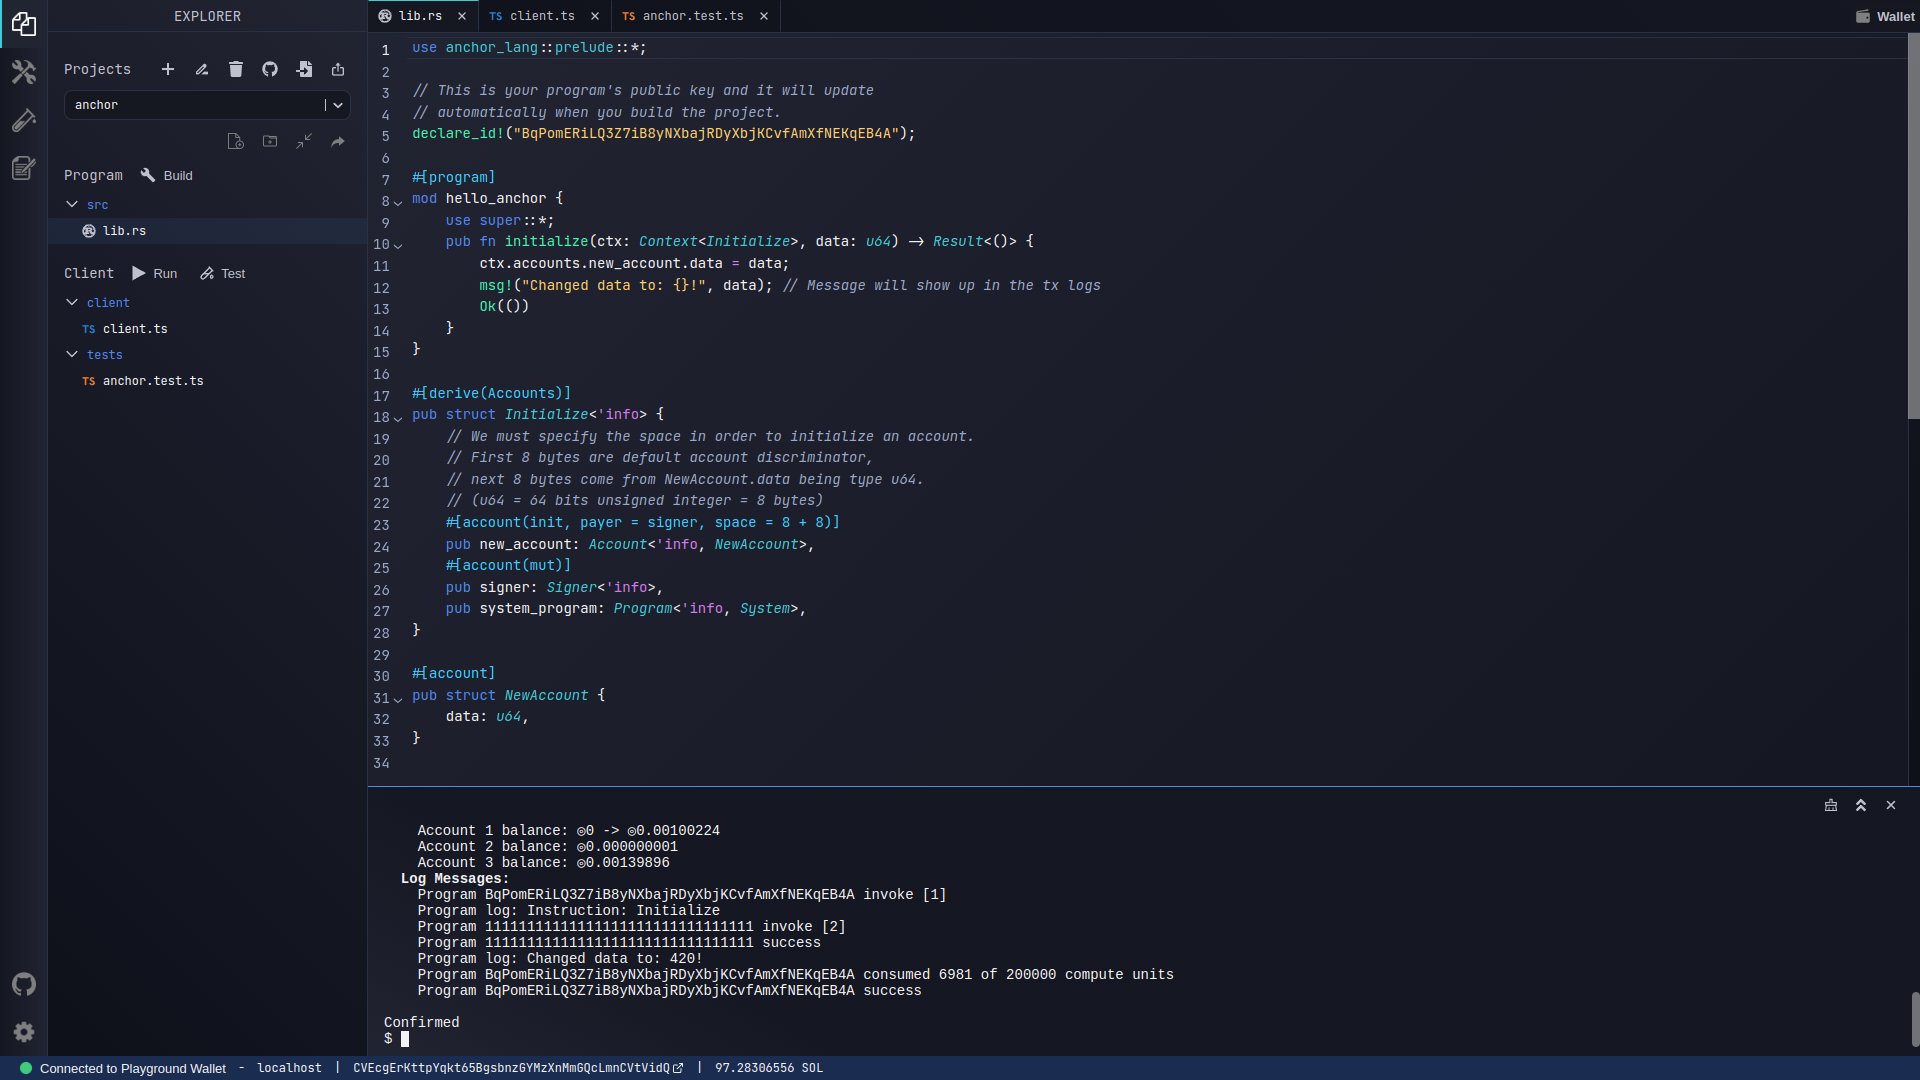Open the anchor project dropdown

point(337,105)
